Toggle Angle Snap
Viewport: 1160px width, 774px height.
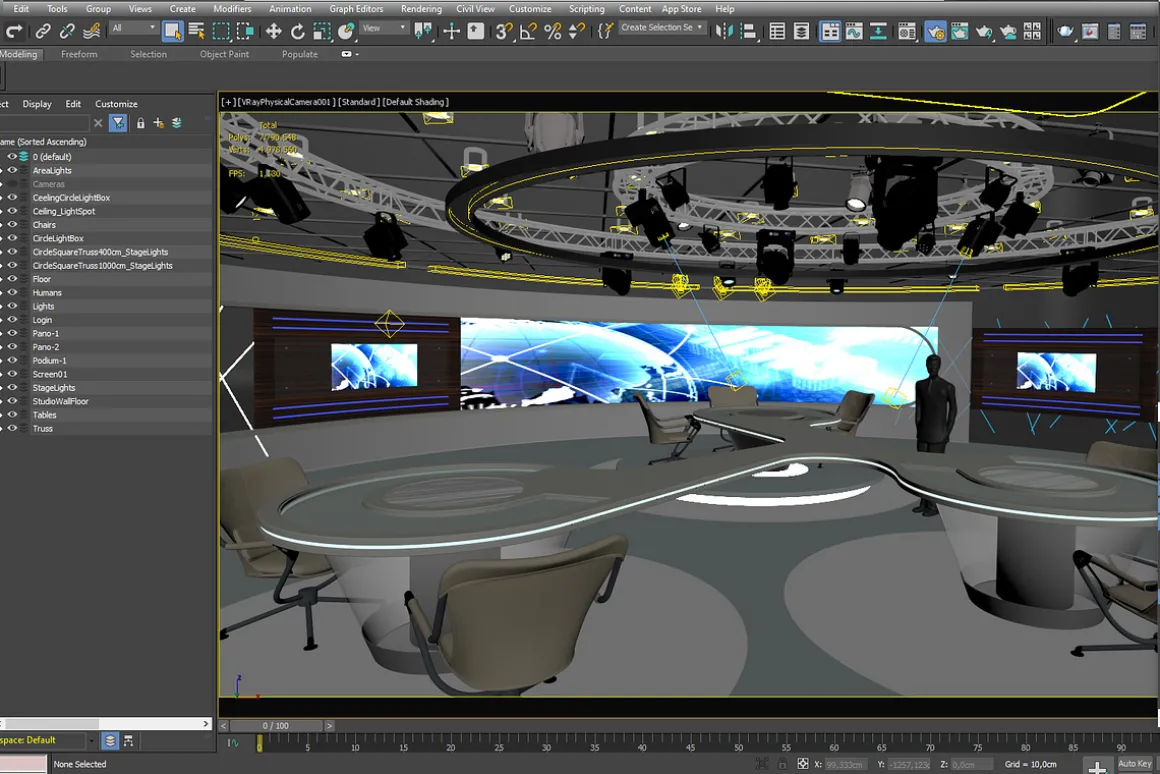[x=528, y=31]
